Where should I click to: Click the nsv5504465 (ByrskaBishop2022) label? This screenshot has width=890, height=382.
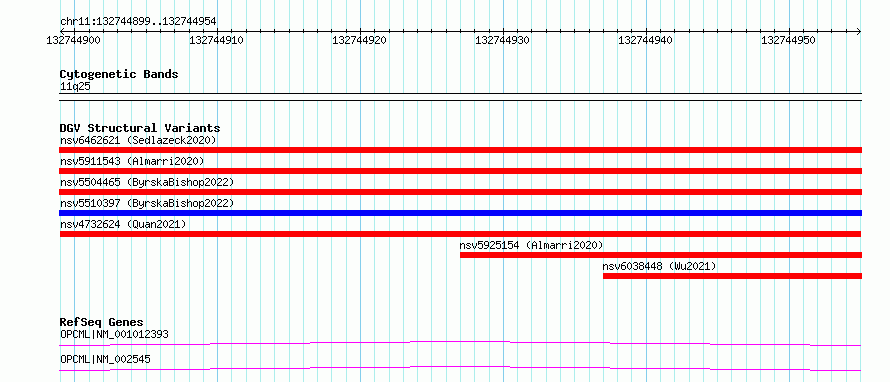pos(147,182)
